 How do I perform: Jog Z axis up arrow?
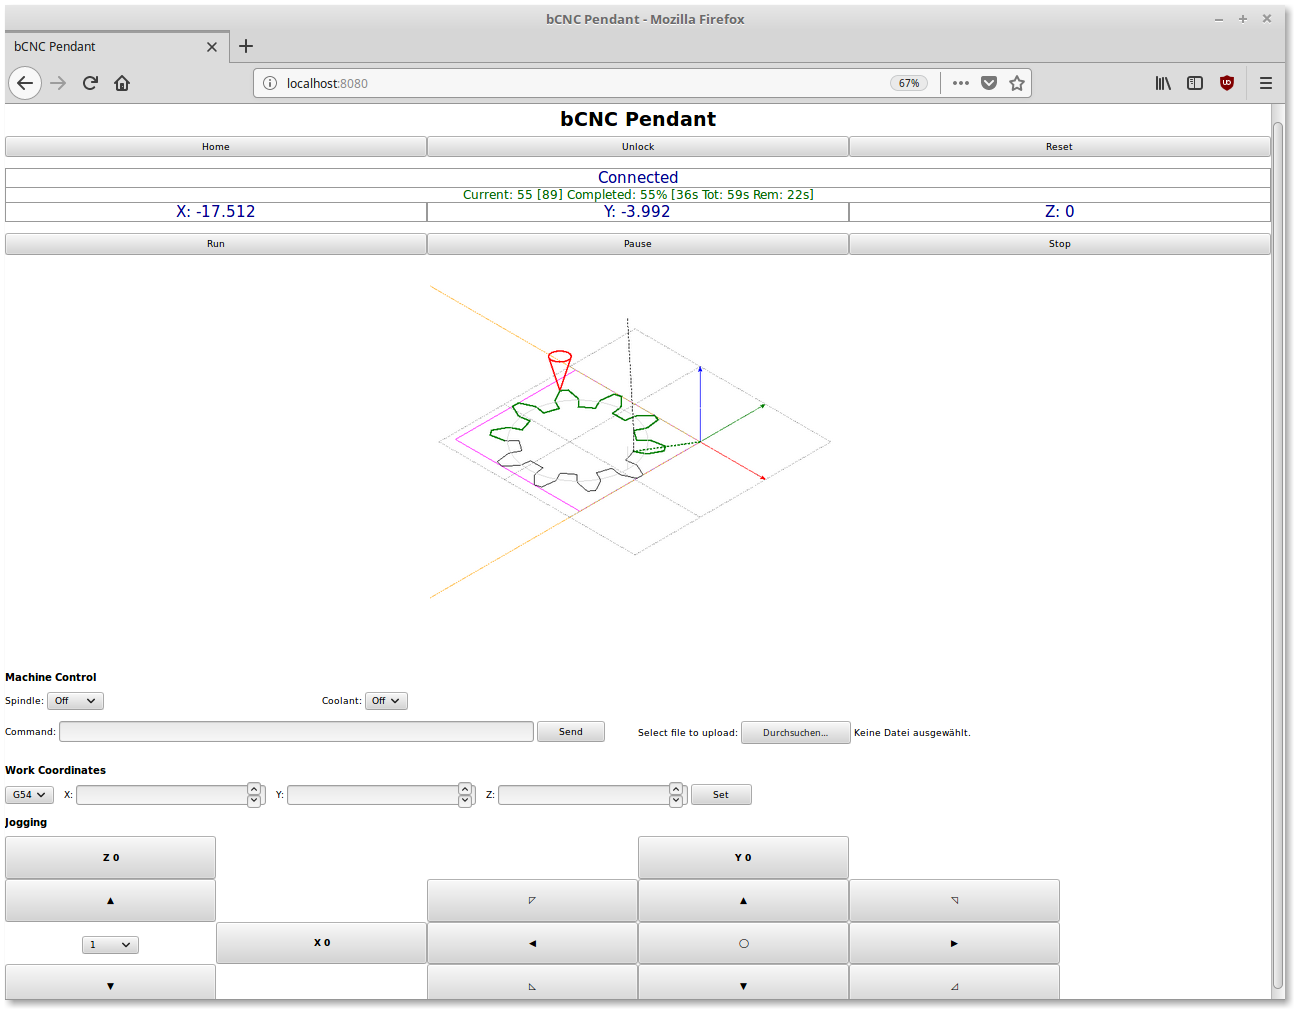coord(110,901)
